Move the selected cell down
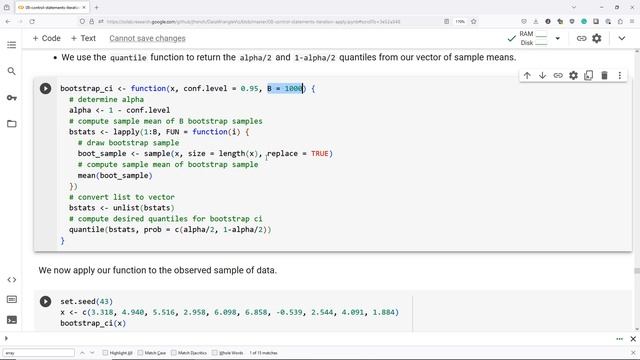 pyautogui.click(x=542, y=76)
